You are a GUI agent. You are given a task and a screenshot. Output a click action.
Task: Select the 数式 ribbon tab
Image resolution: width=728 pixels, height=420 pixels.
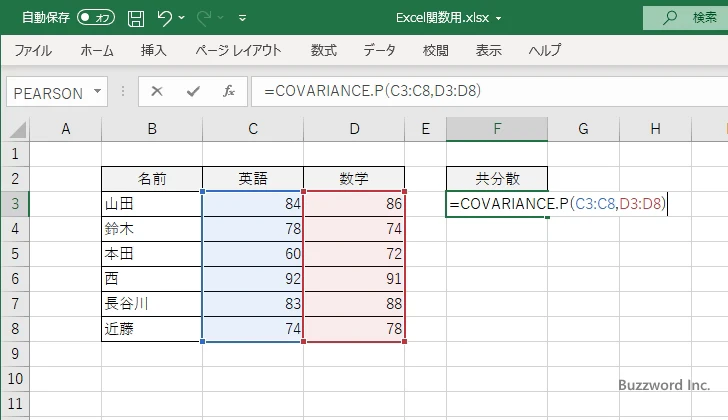point(324,50)
